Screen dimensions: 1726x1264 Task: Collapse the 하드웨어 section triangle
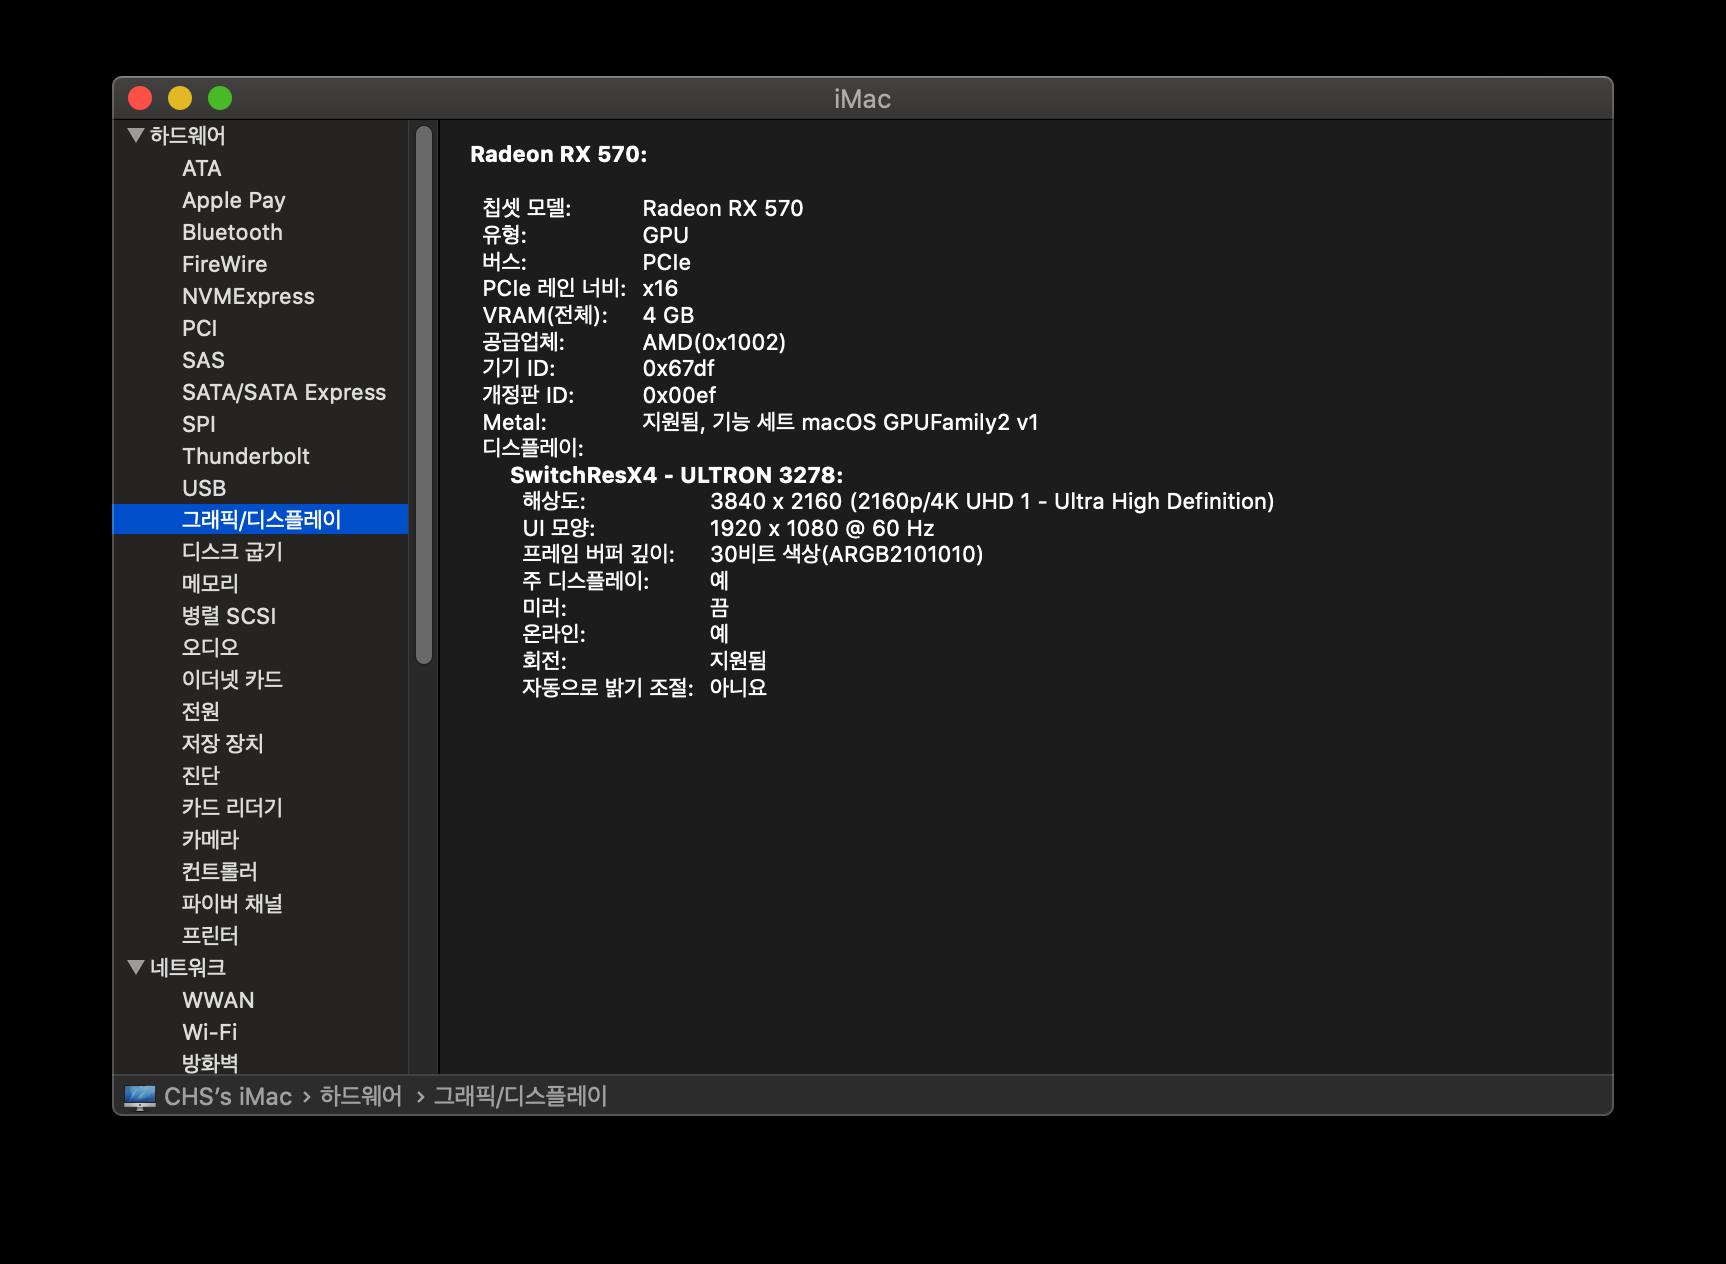tap(136, 135)
